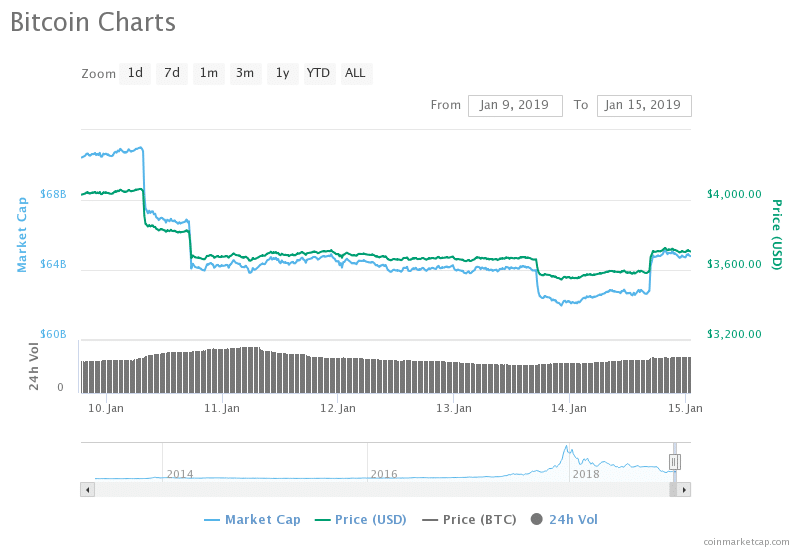800x550 pixels.
Task: Set chart zoom to 1d
Action: point(135,73)
